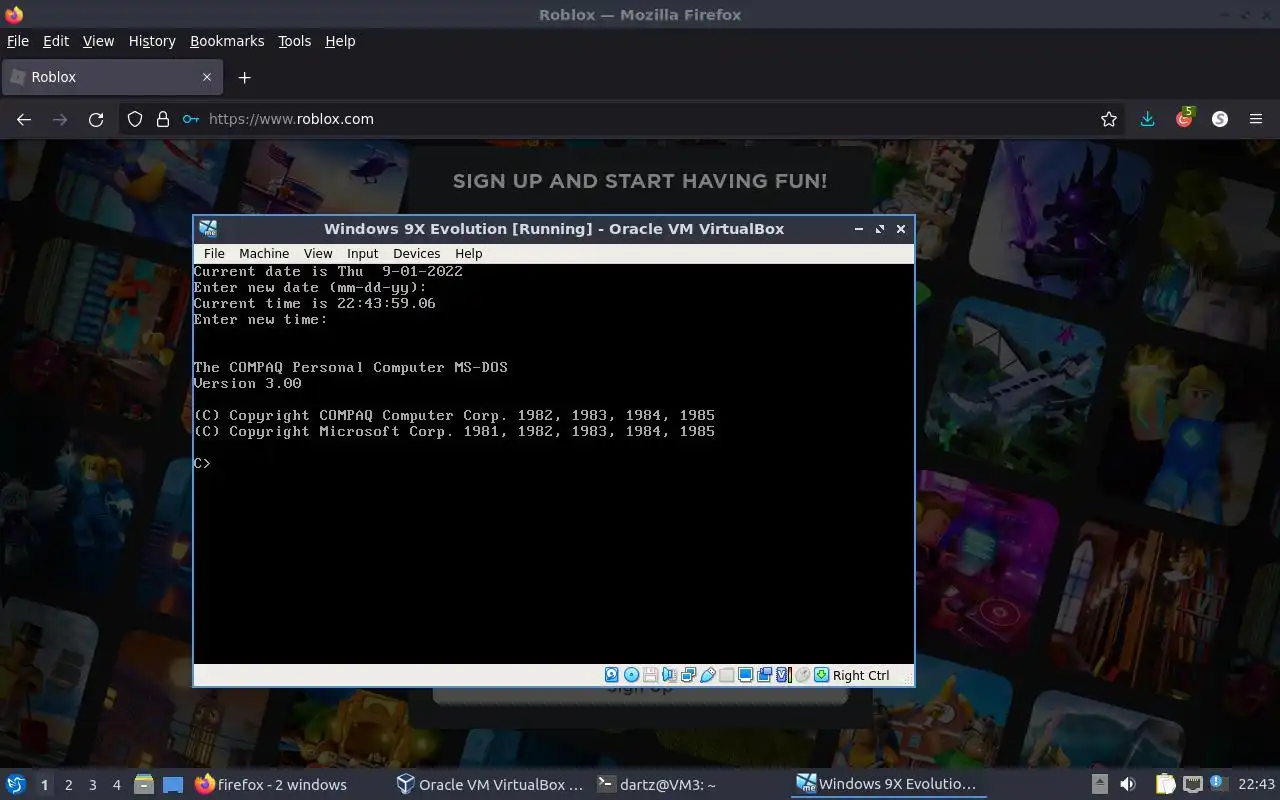Open the volume control in the system tray
The image size is (1280, 800).
[x=1128, y=785]
